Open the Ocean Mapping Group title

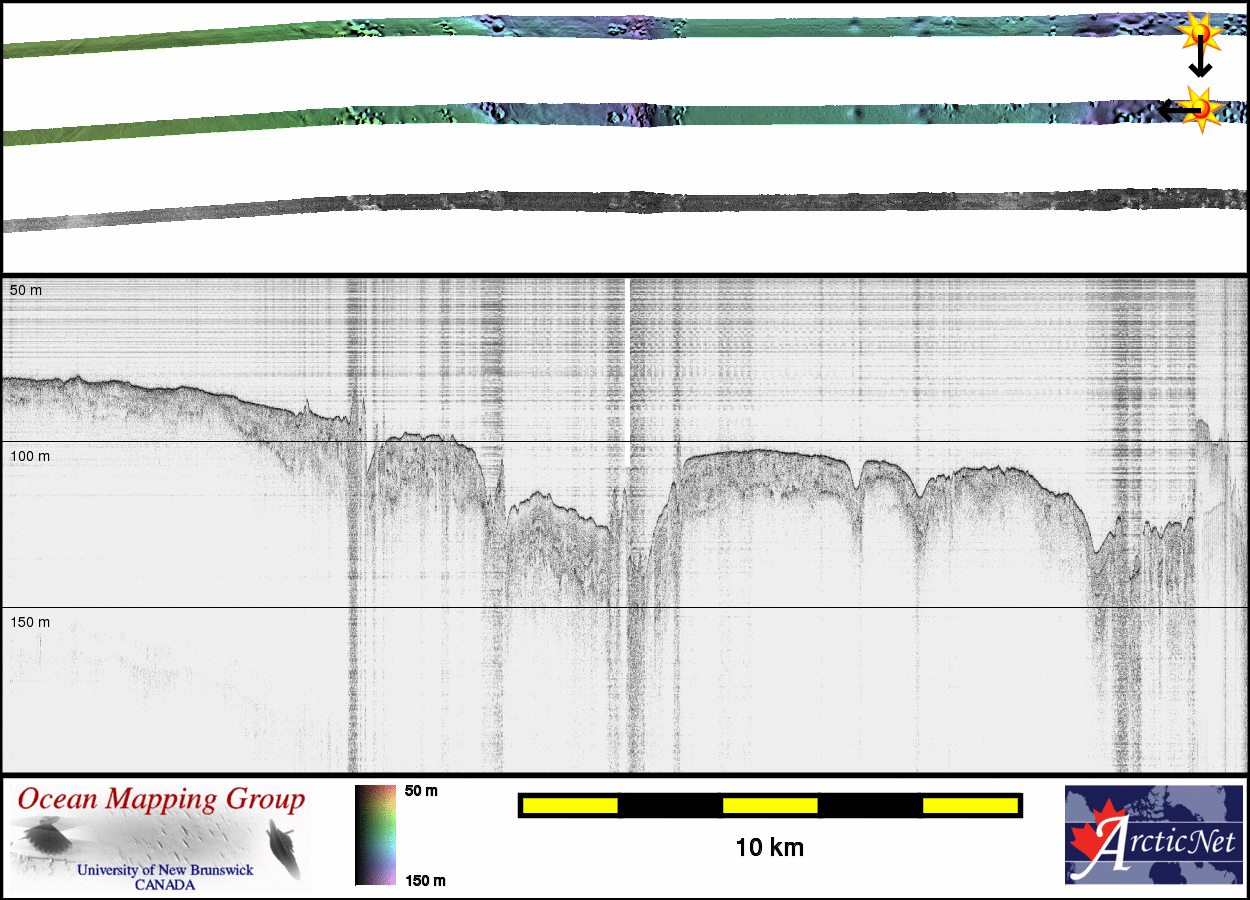point(161,800)
